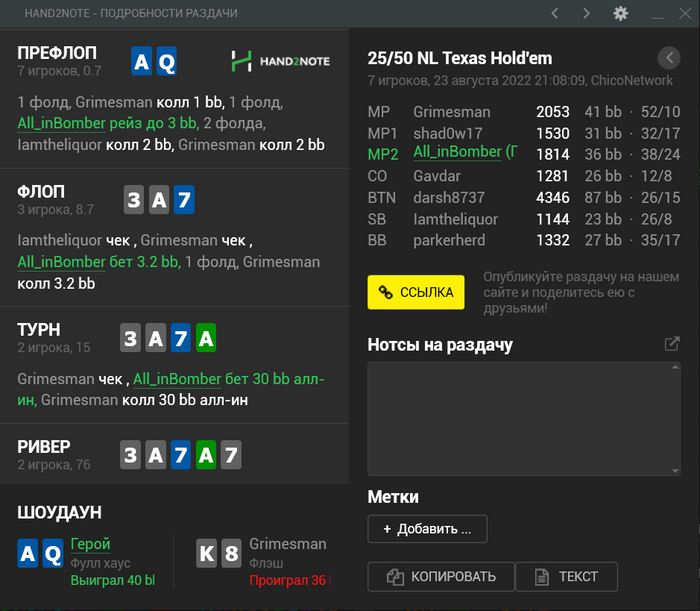The width and height of the screenshot is (700, 611).
Task: Click the ПРЕФЛОП section header
Action: 57,53
